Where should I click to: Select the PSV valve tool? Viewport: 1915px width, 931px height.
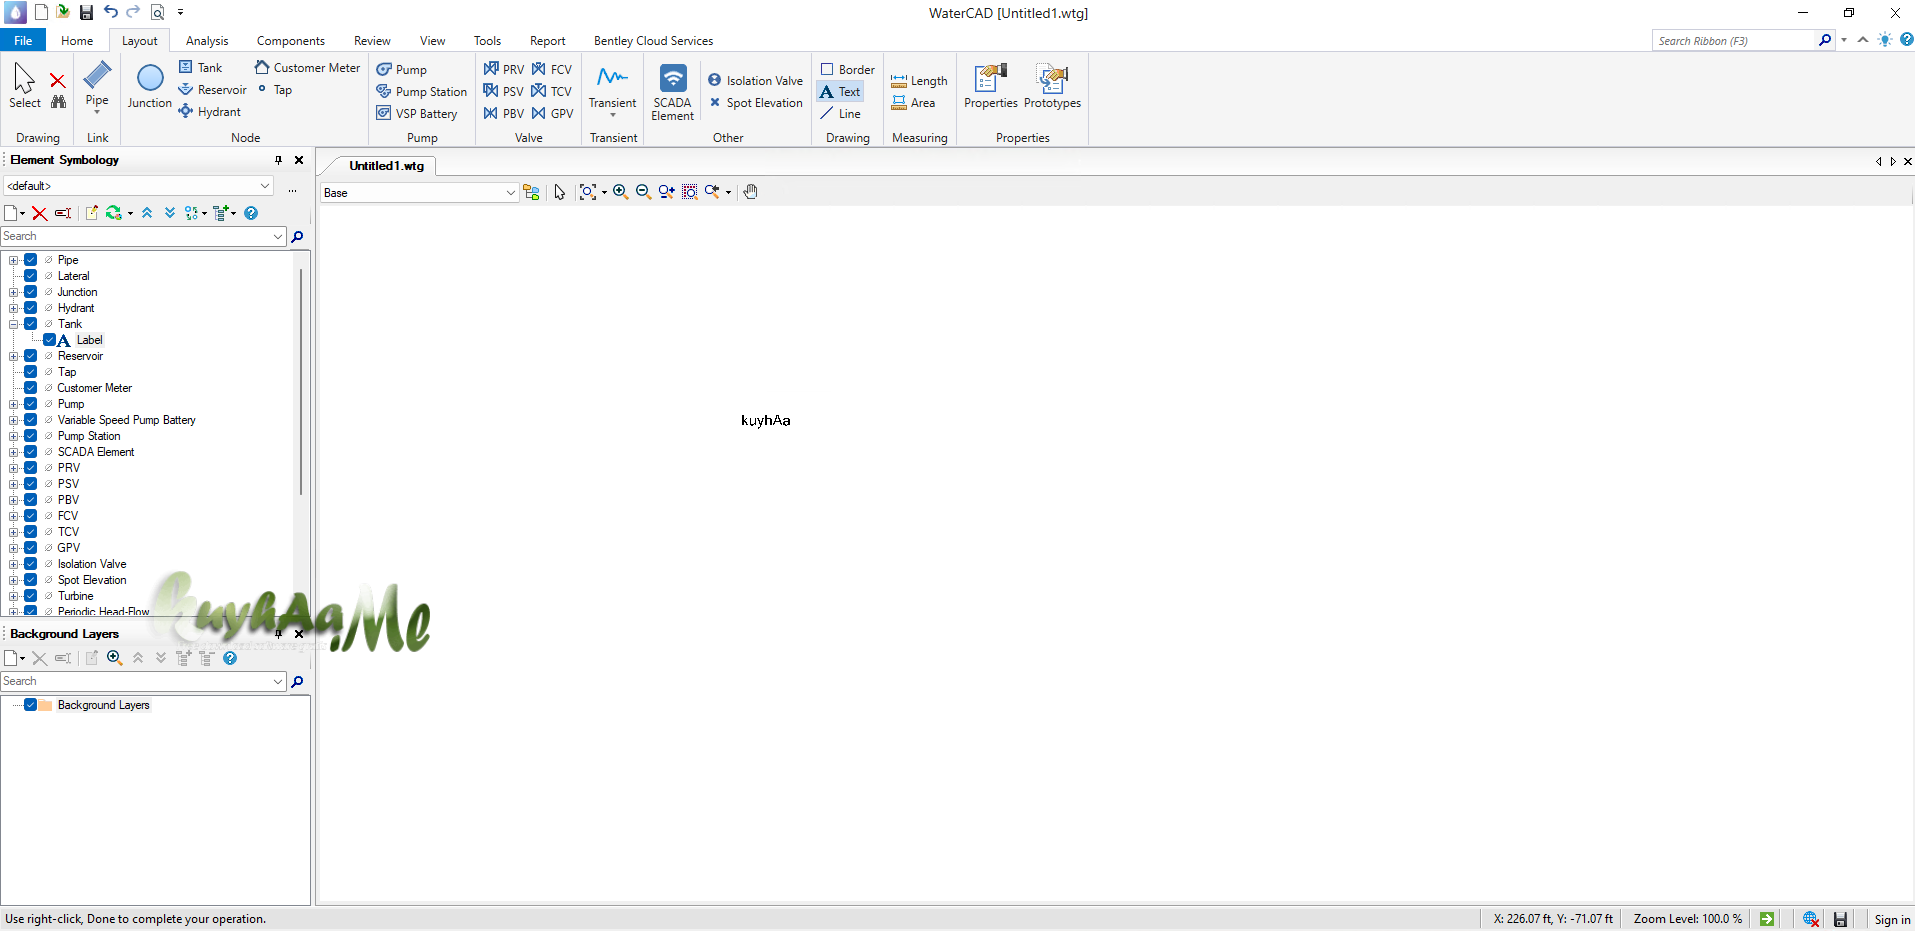click(504, 91)
